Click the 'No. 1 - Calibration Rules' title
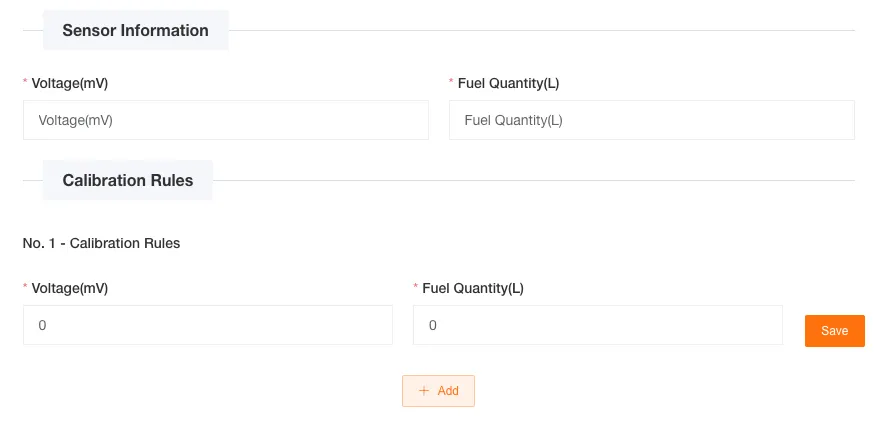 click(x=101, y=242)
